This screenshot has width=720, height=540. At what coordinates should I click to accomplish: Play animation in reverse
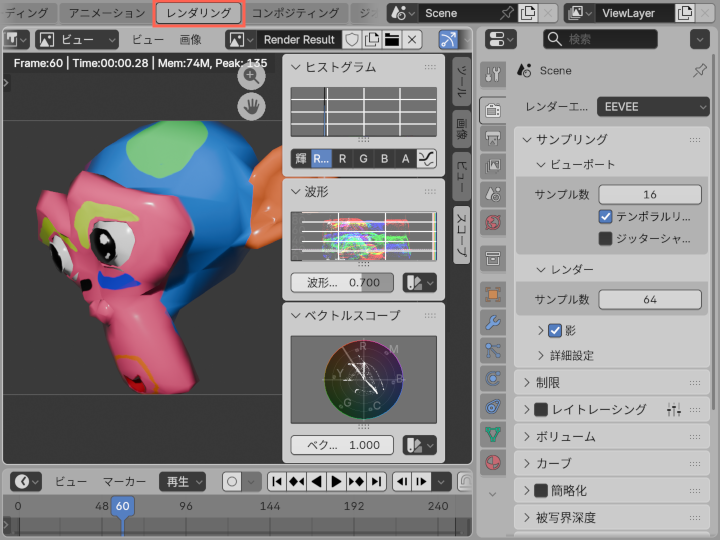click(x=316, y=482)
